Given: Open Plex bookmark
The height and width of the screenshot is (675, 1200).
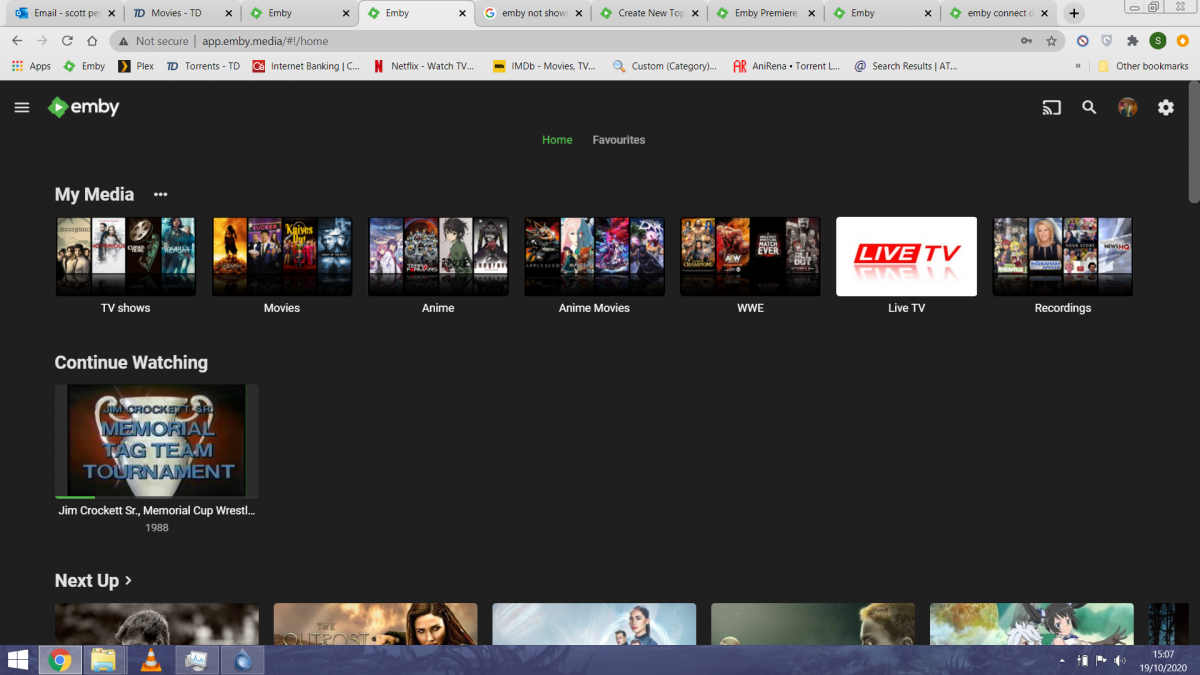Looking at the screenshot, I should point(136,66).
